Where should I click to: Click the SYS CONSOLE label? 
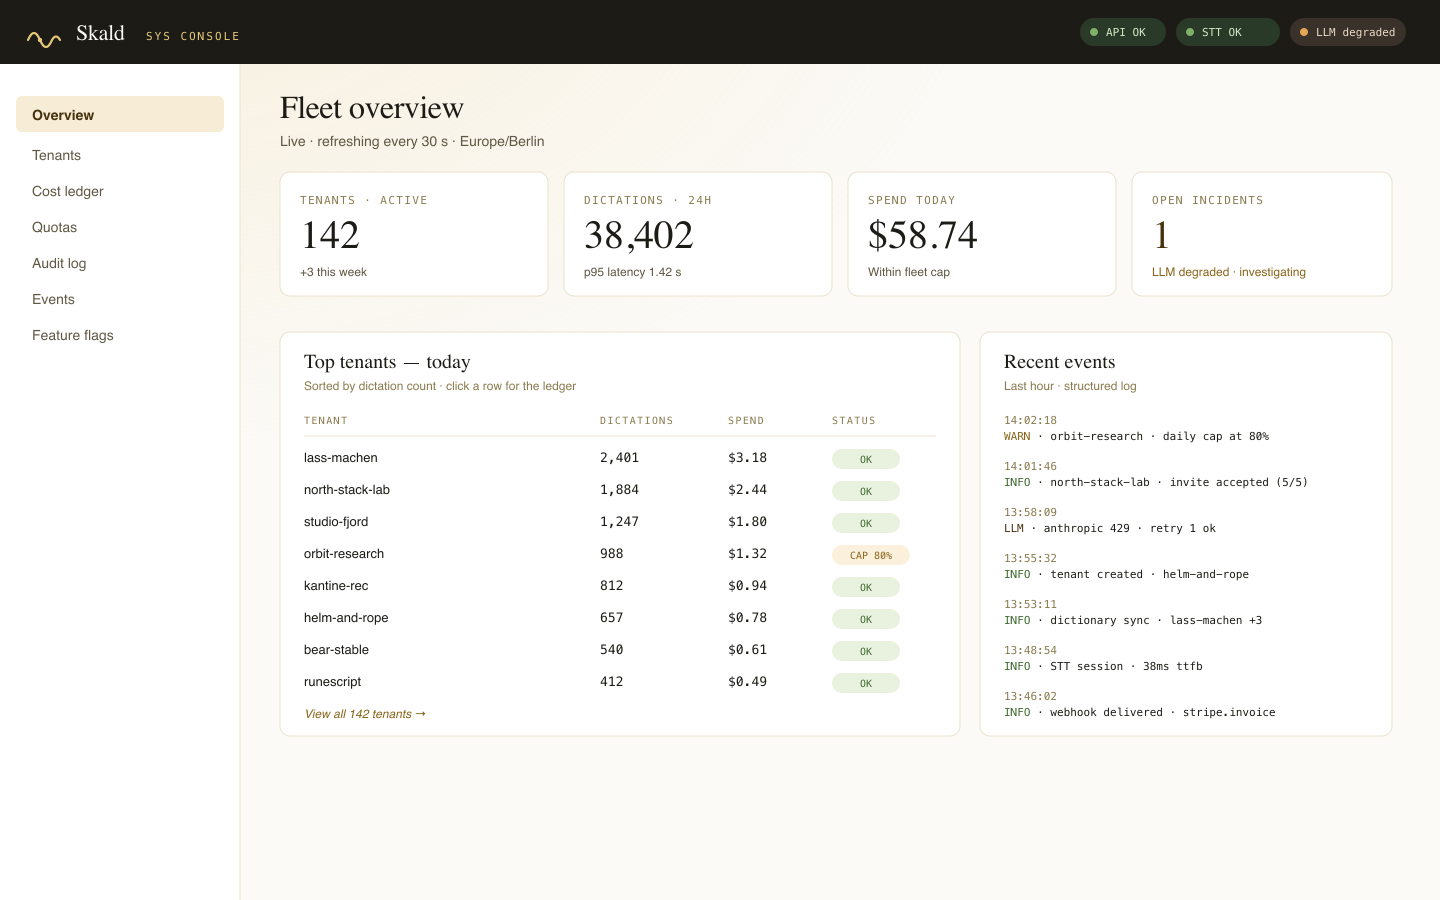point(193,36)
